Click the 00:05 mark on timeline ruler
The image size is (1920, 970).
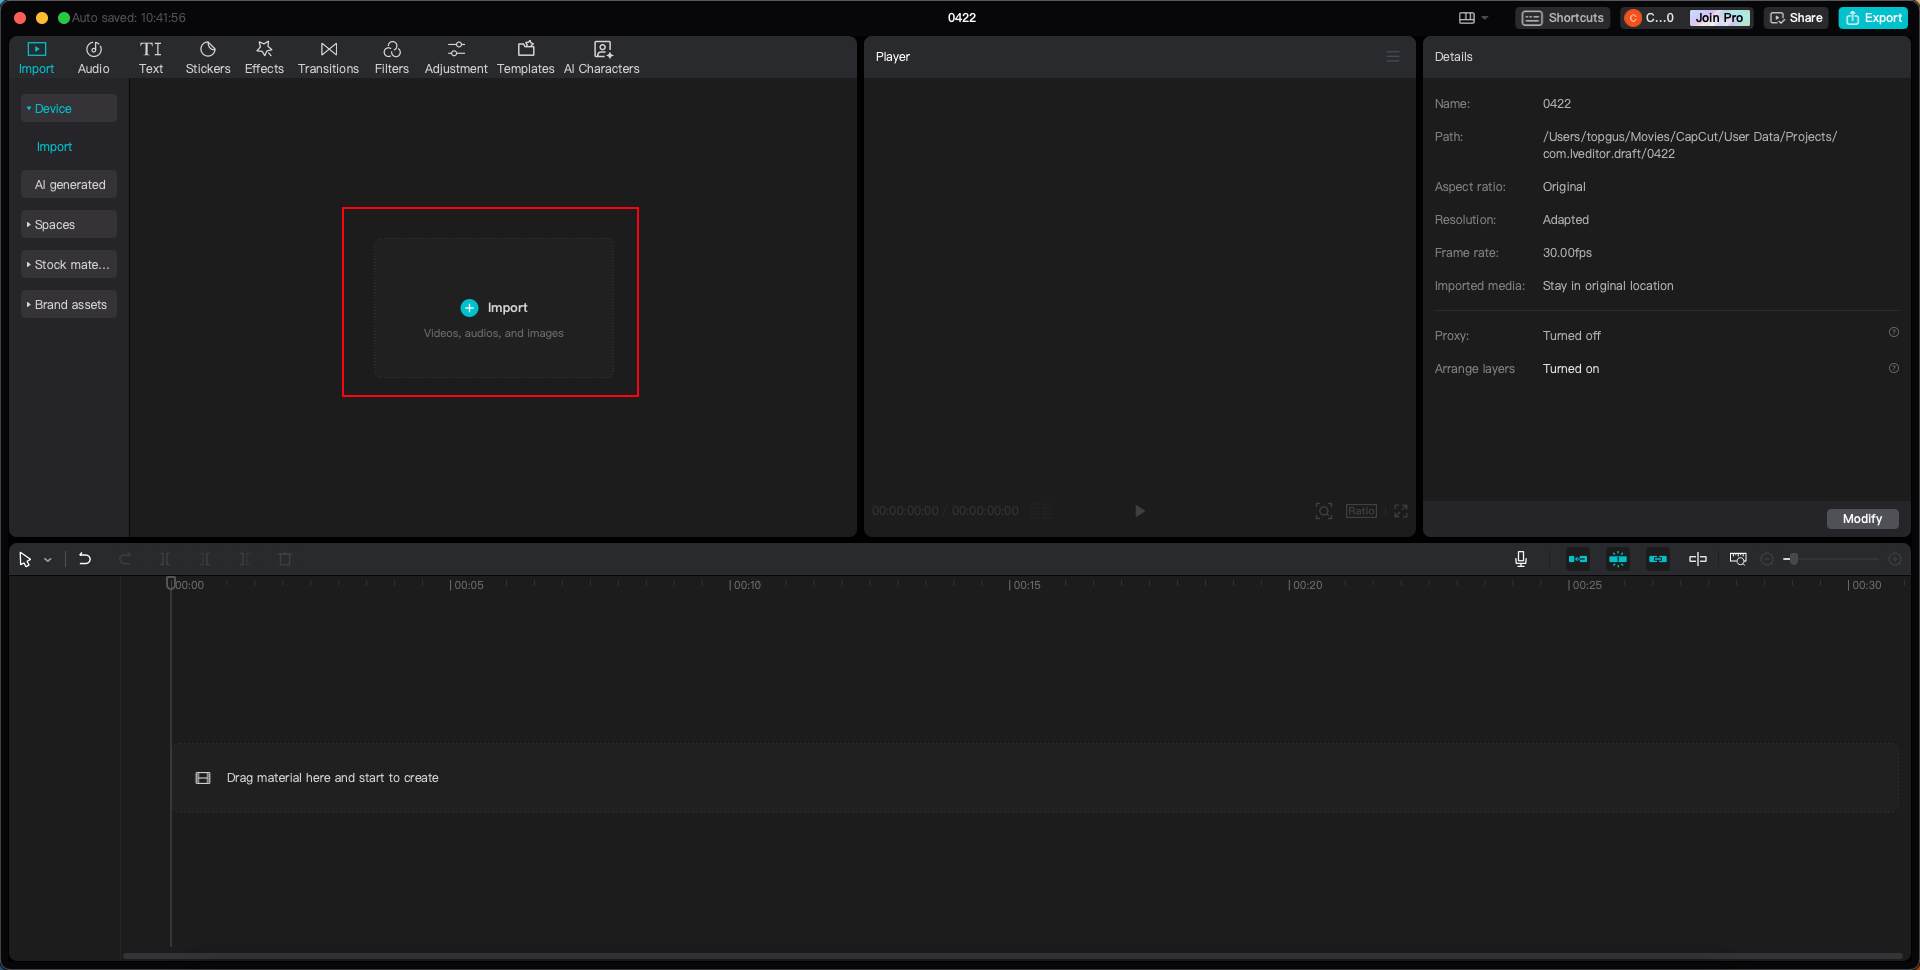tap(467, 585)
